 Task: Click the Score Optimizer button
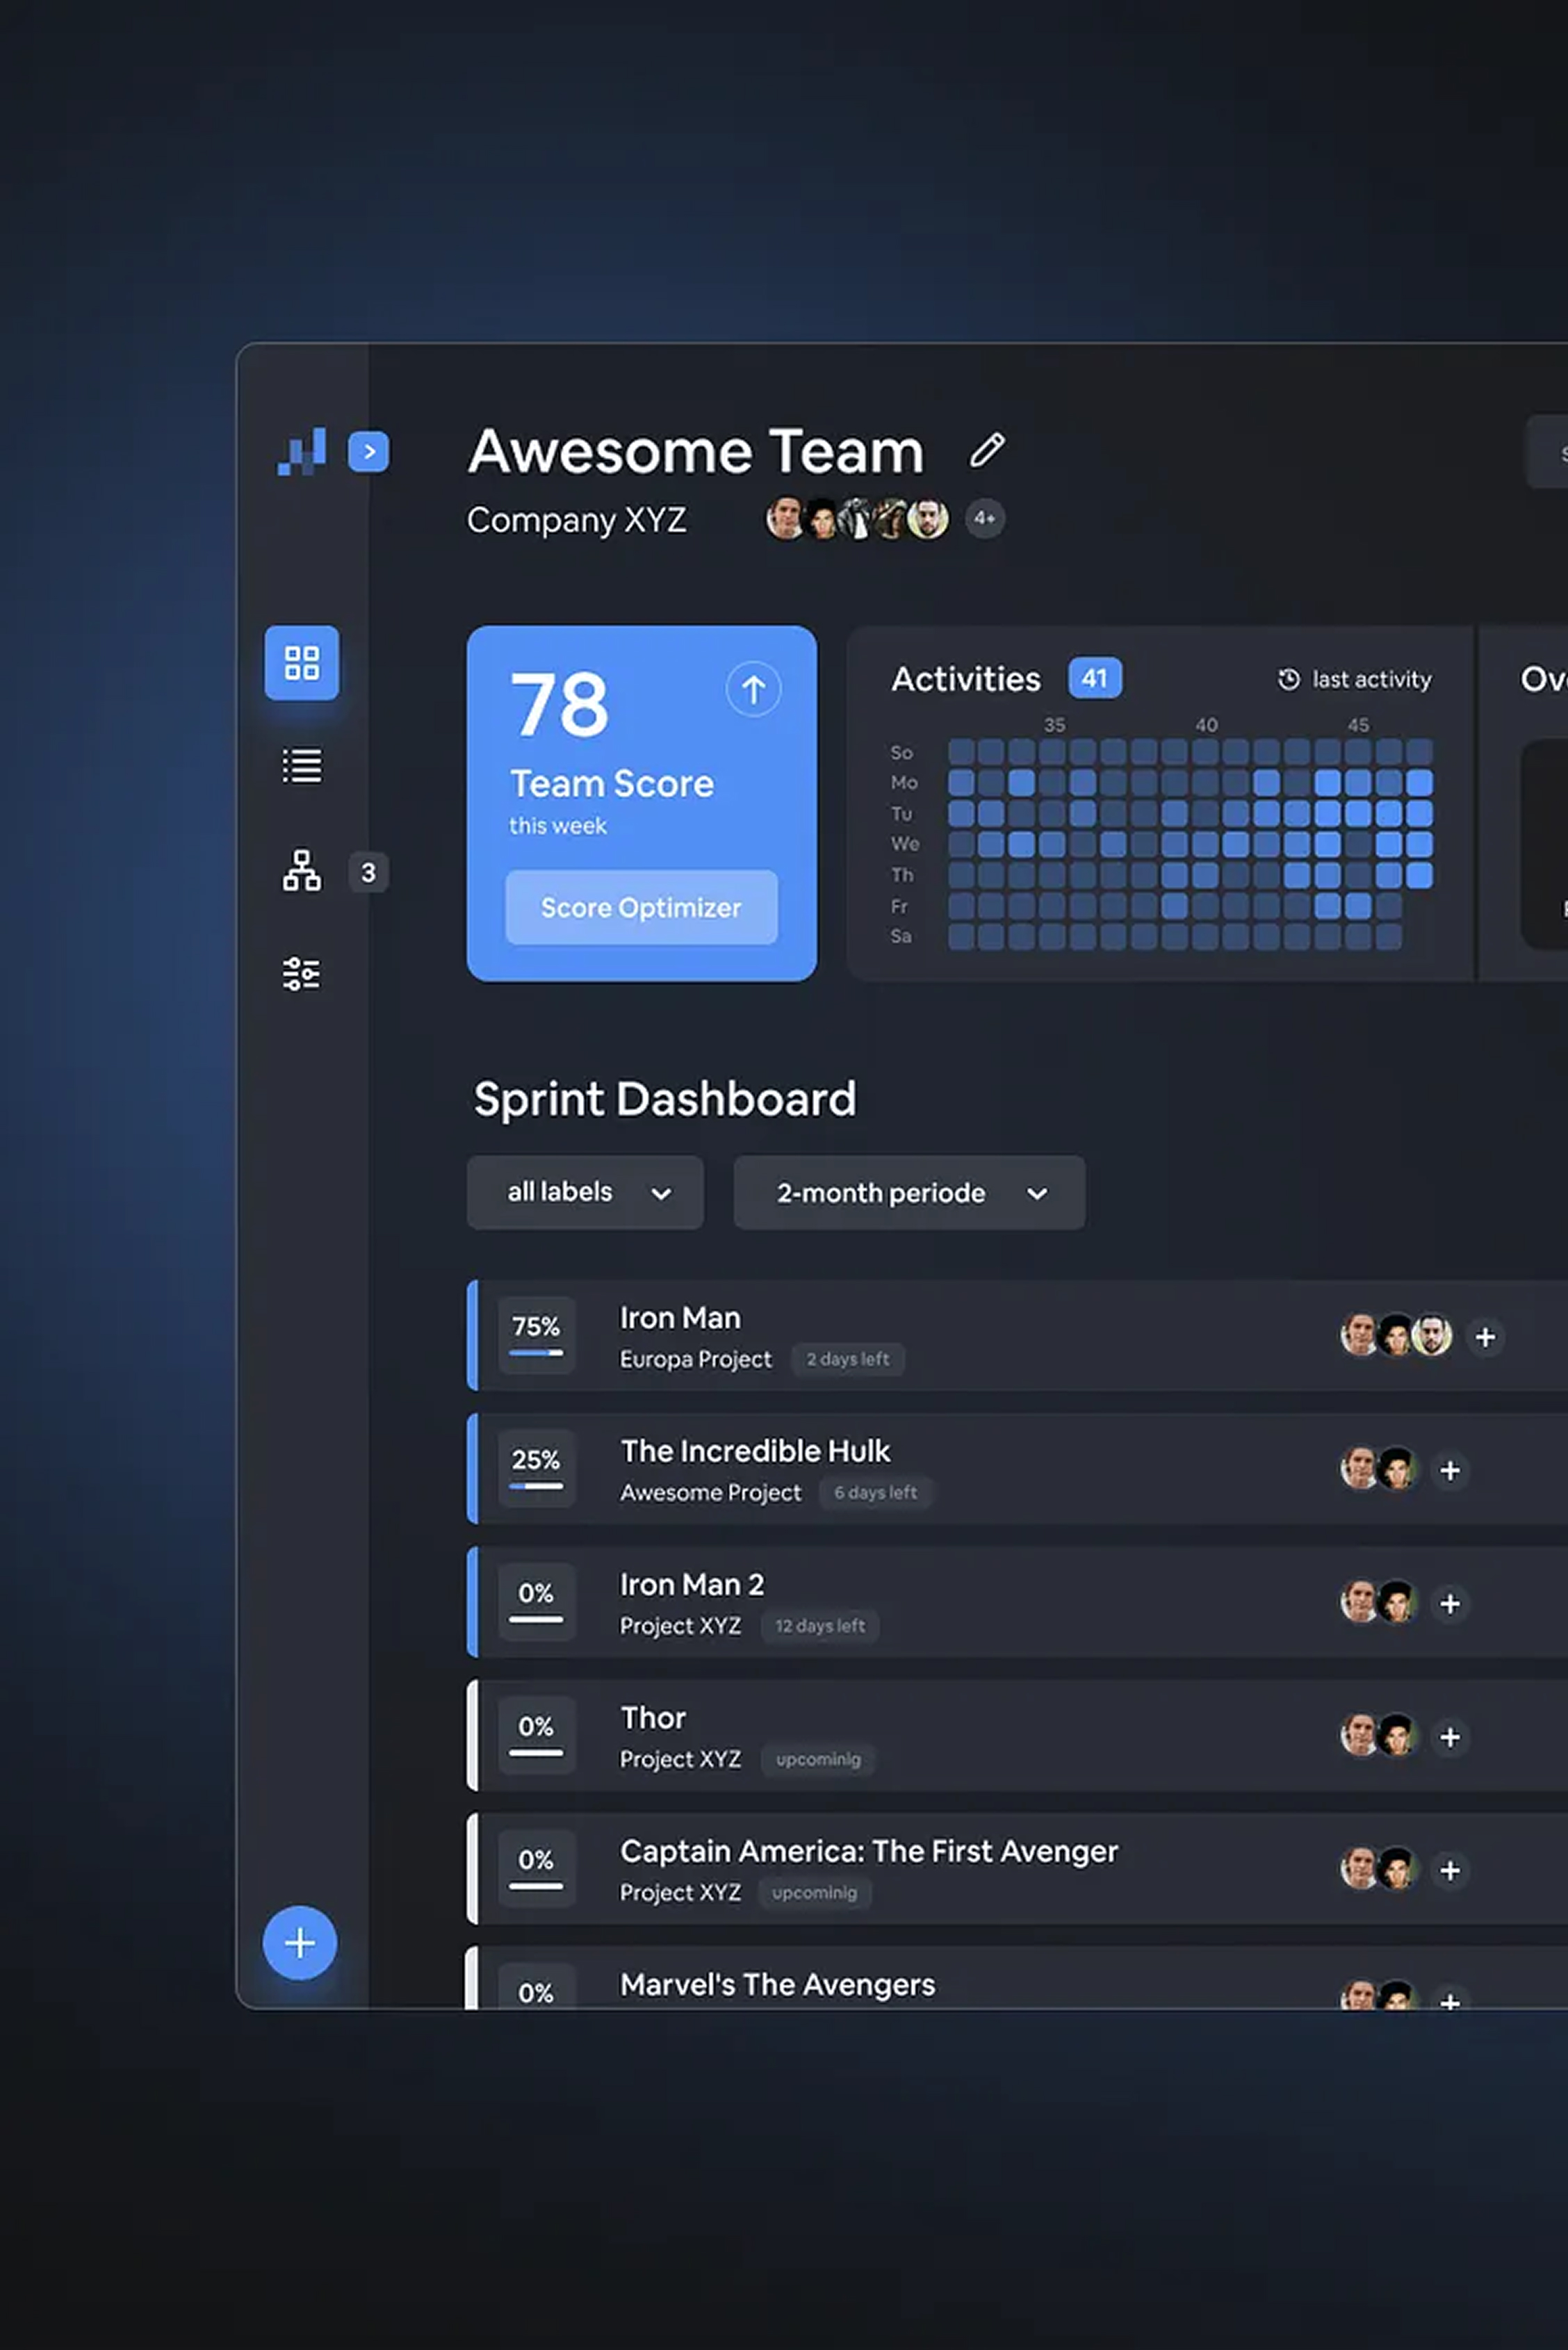pos(641,907)
